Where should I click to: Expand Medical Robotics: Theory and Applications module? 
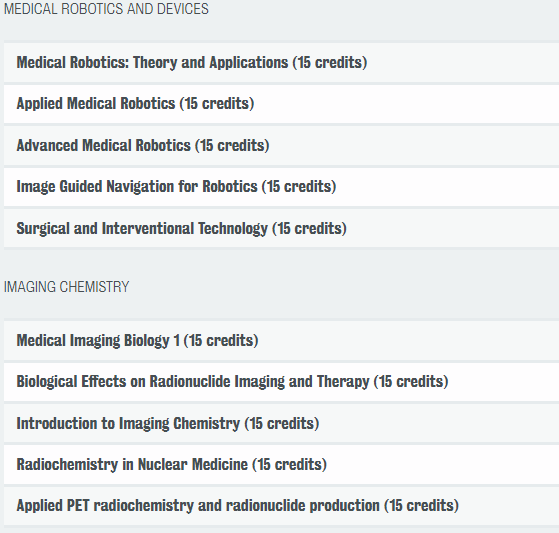click(x=281, y=62)
